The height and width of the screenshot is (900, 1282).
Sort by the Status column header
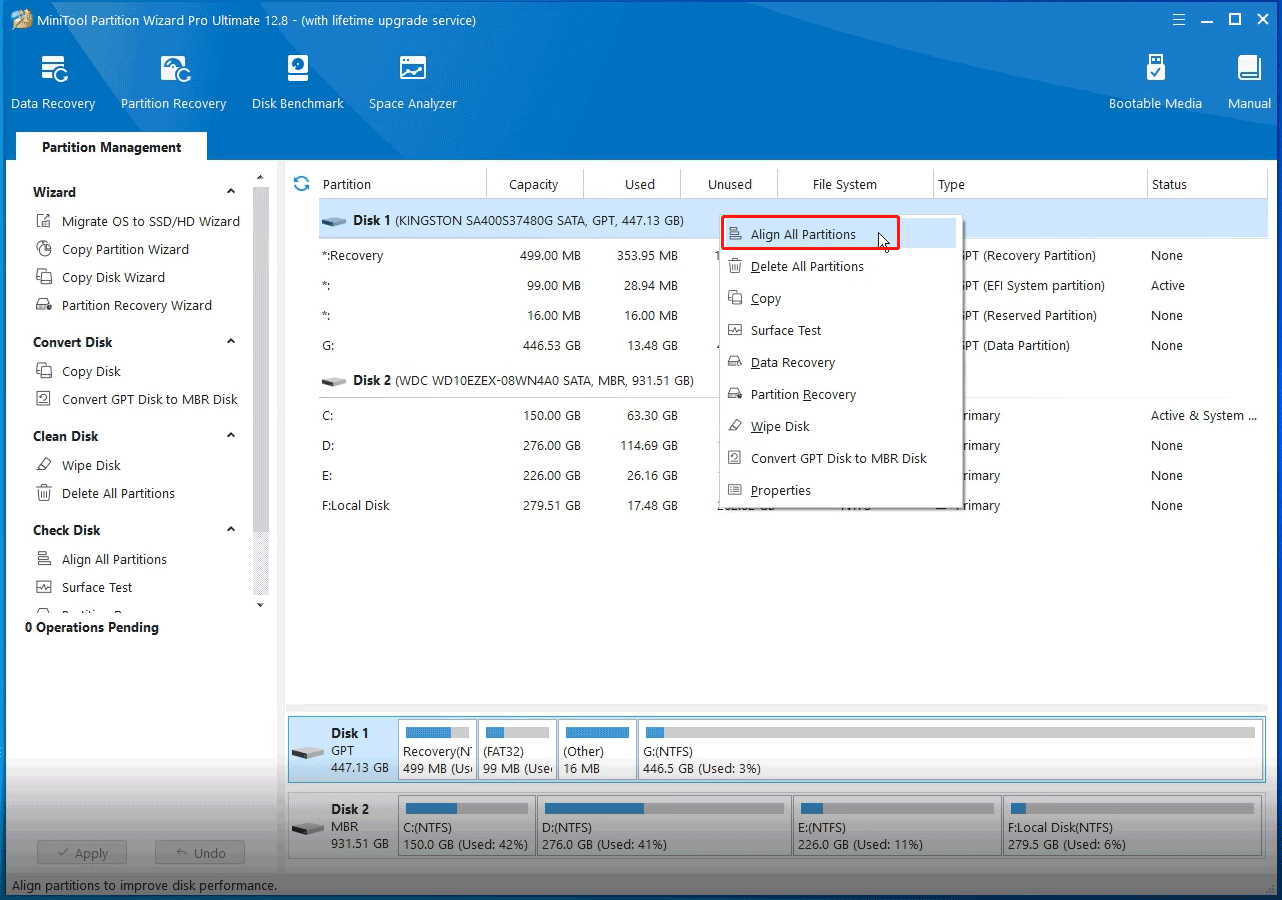click(x=1207, y=184)
